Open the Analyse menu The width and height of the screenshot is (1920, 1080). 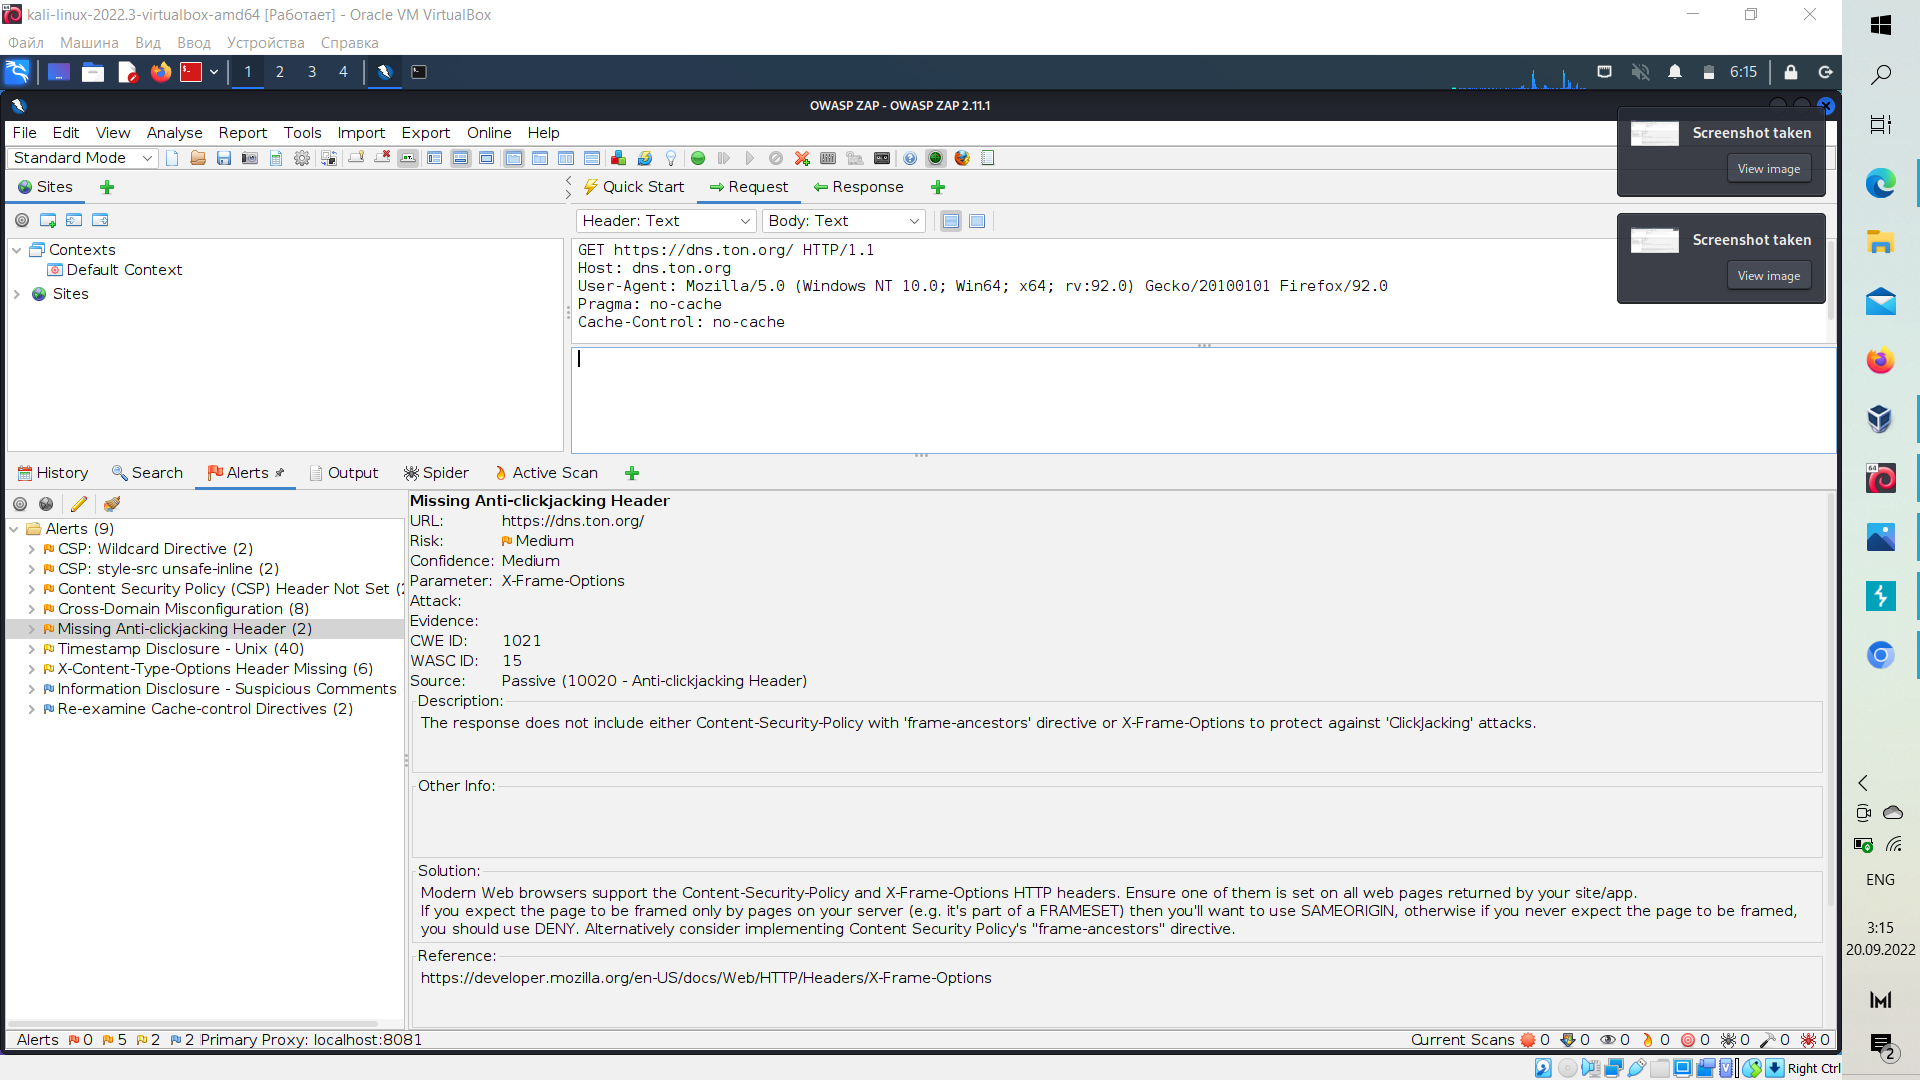click(x=174, y=133)
